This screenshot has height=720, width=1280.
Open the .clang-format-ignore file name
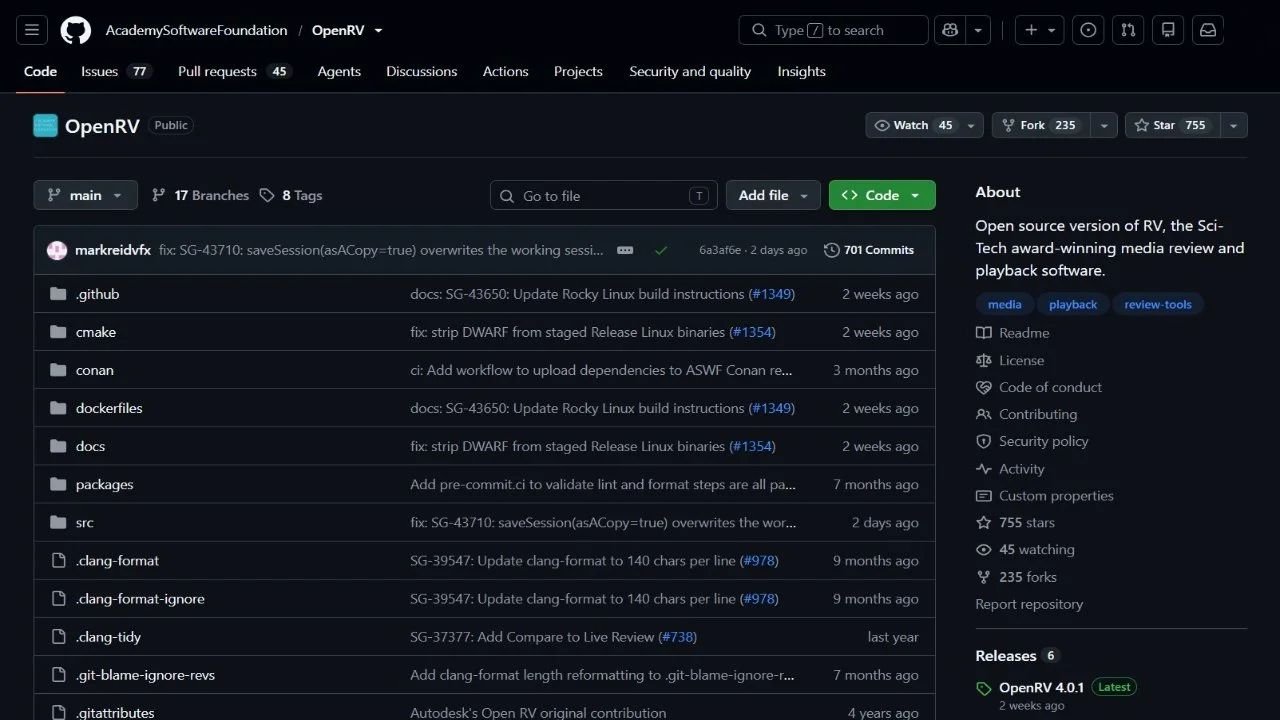[140, 598]
